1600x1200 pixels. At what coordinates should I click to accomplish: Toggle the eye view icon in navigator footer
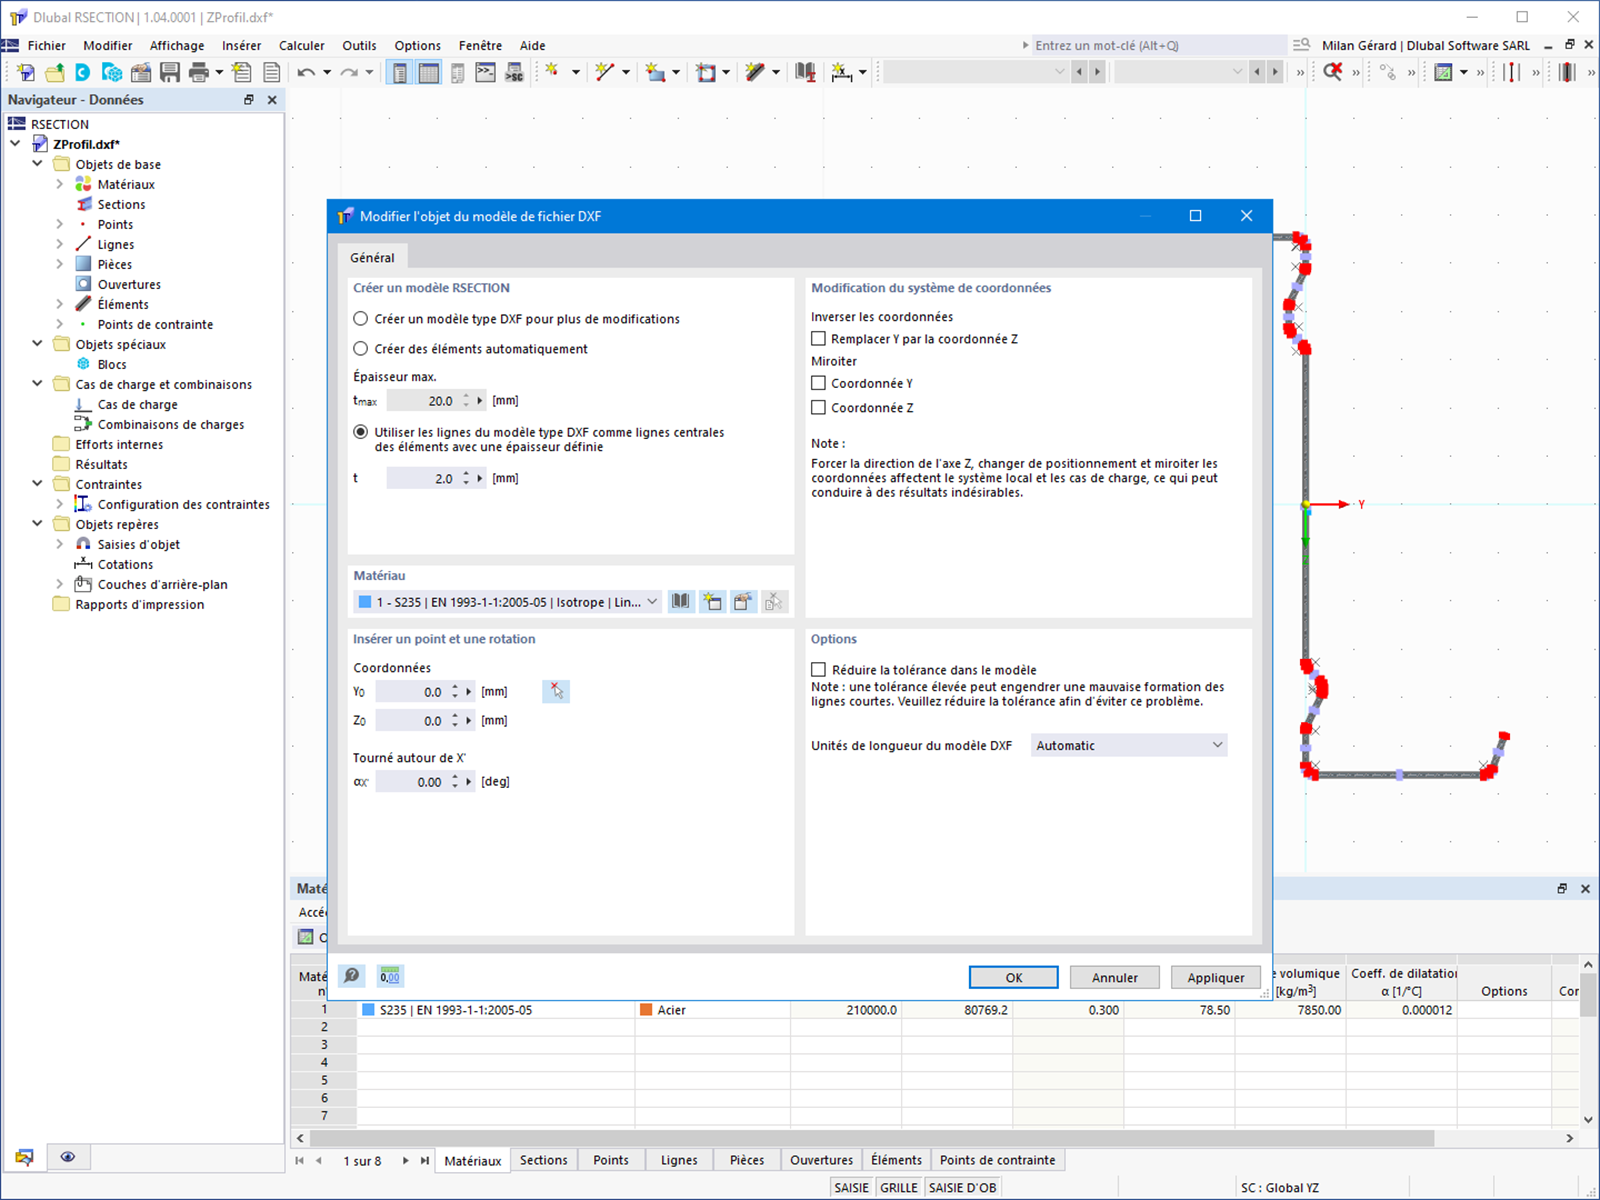pos(68,1157)
